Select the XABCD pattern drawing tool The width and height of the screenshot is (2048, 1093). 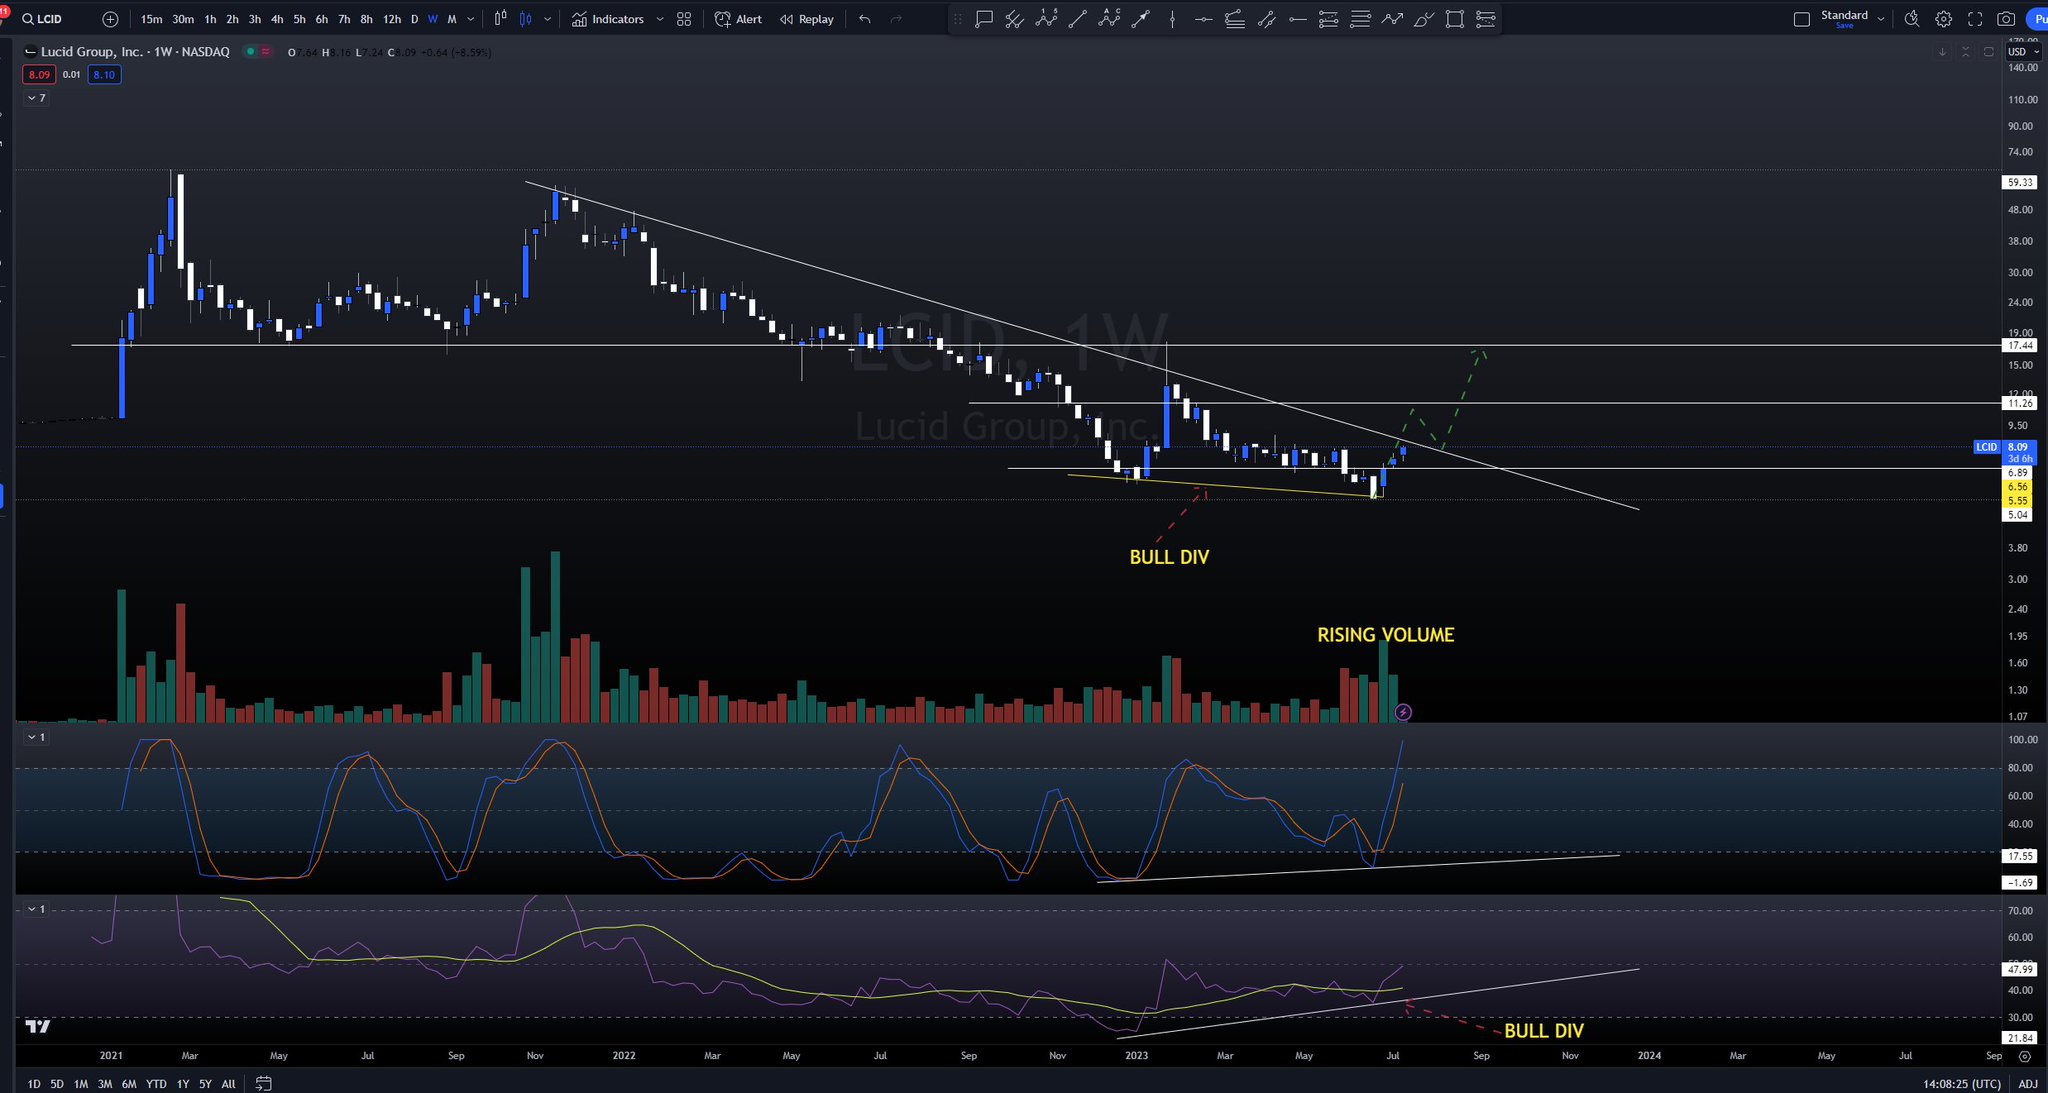1112,19
